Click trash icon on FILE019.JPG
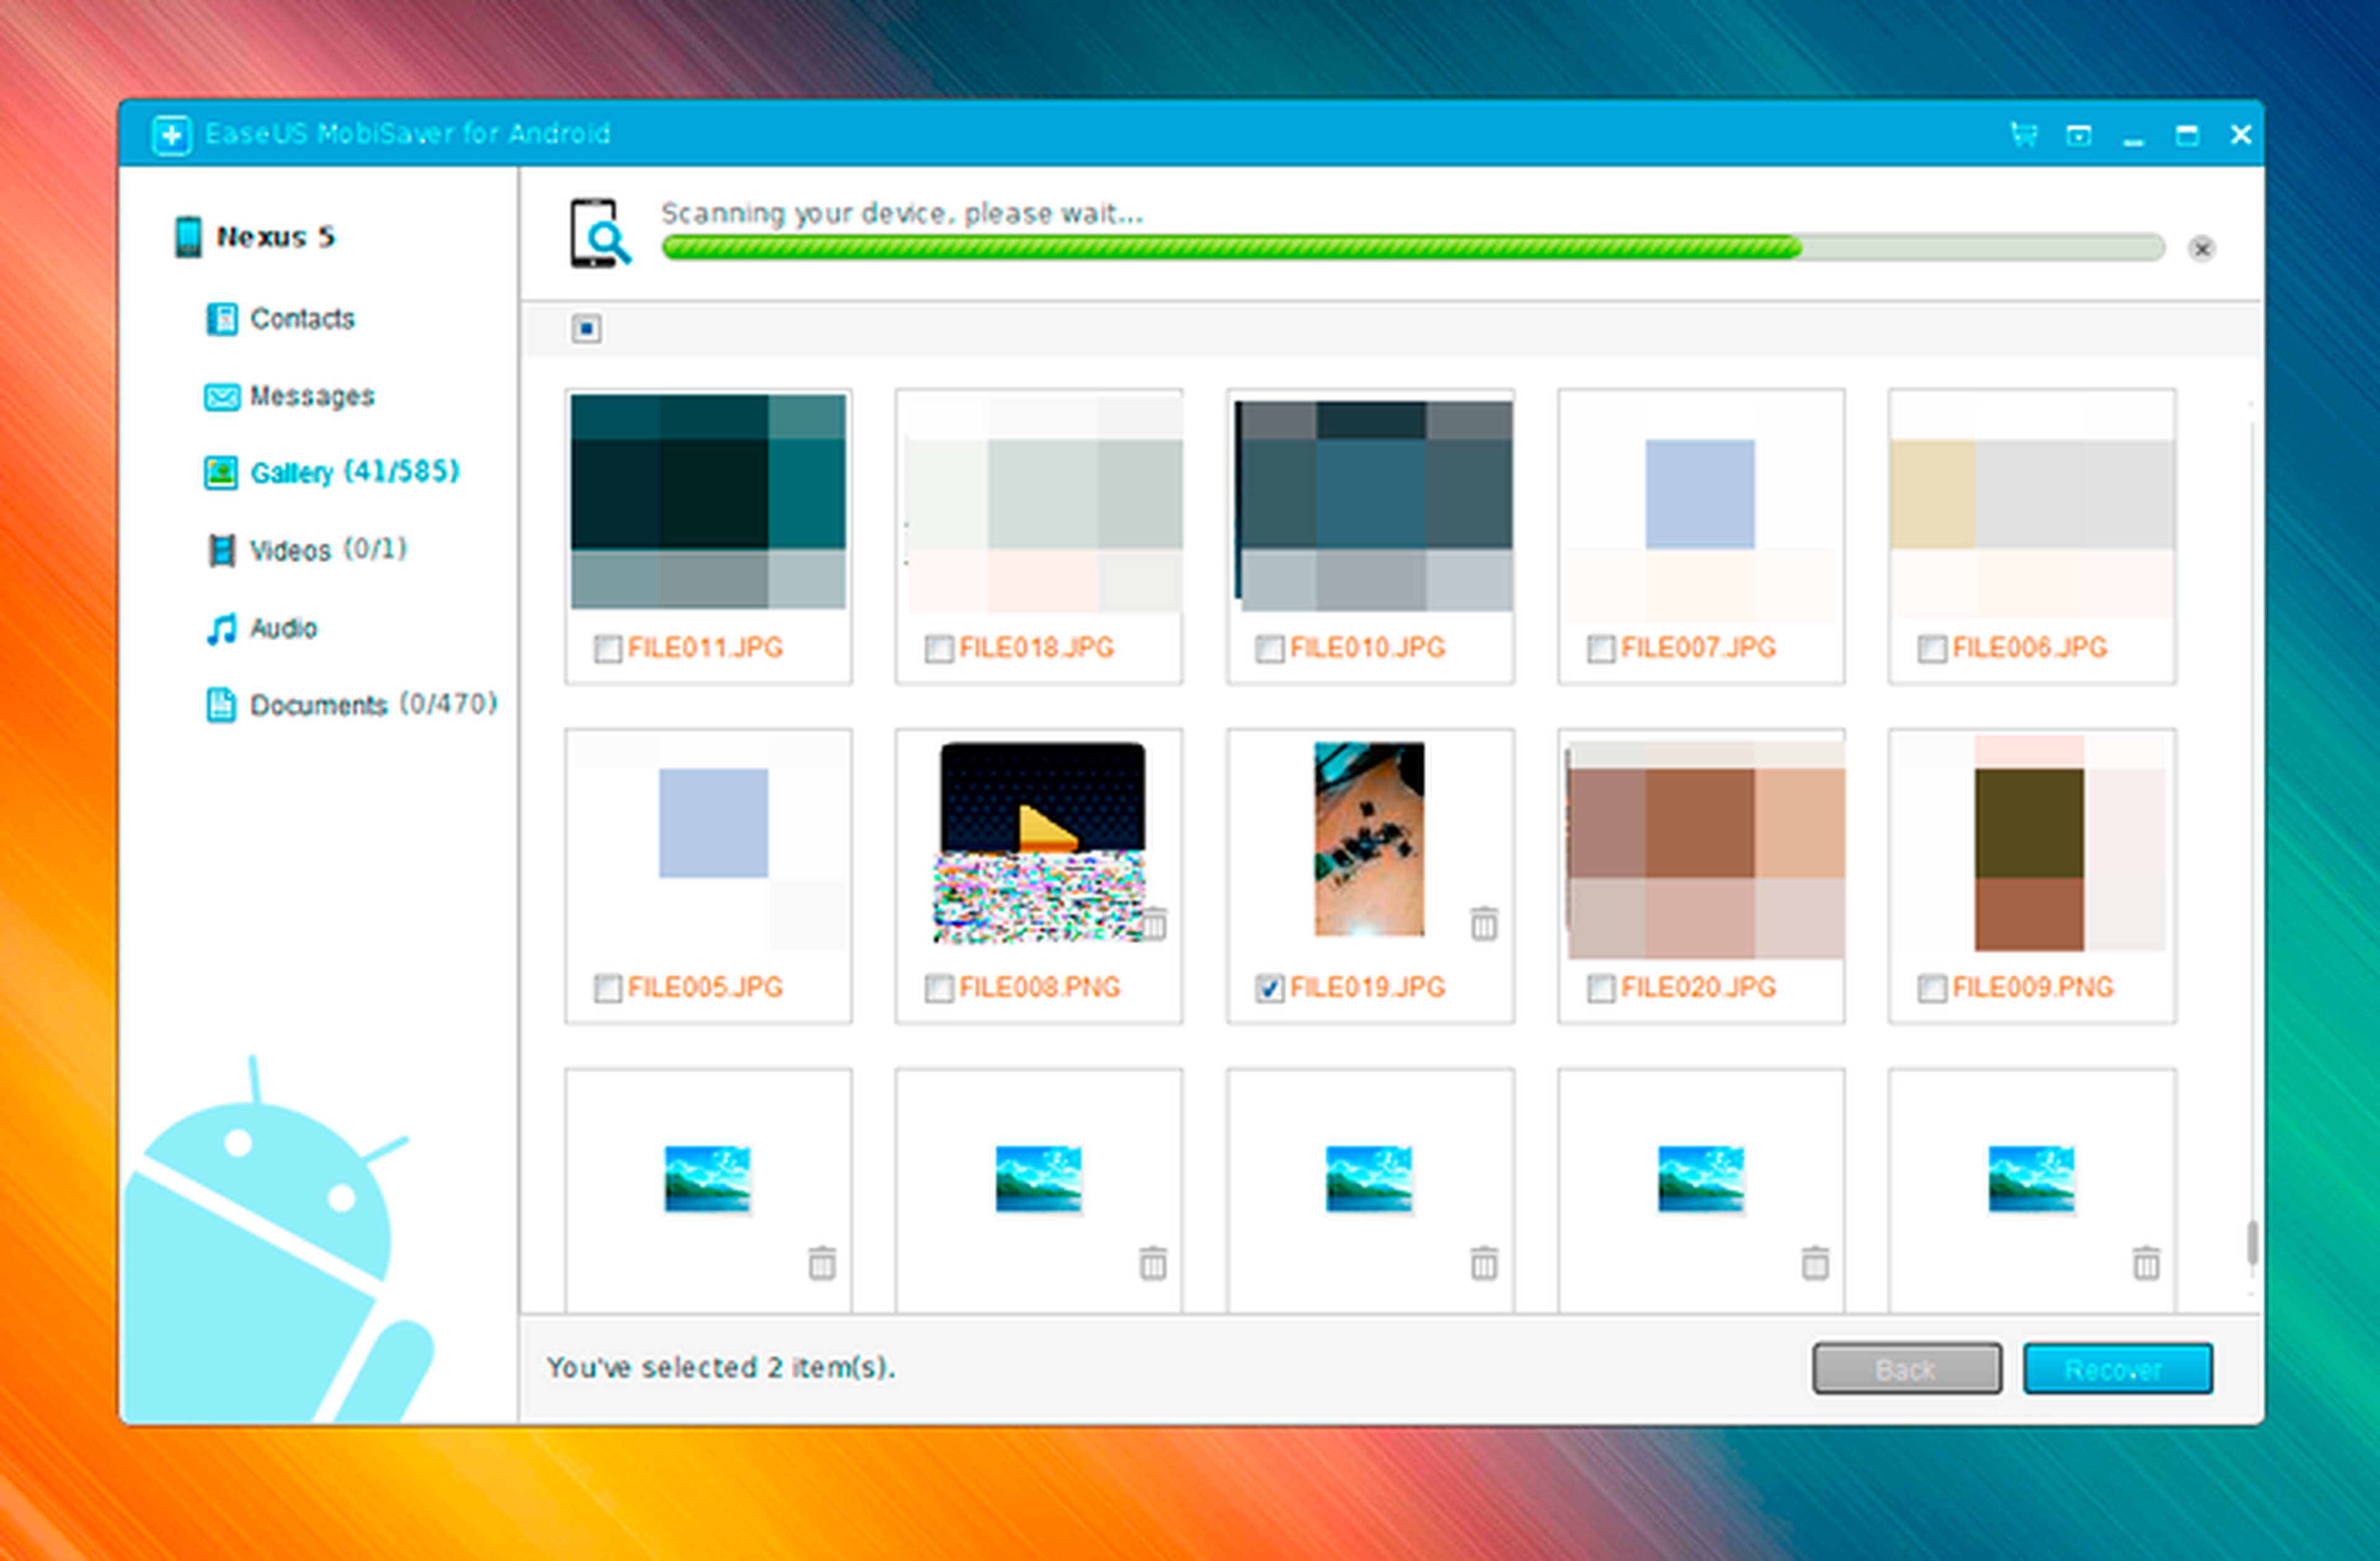 pyautogui.click(x=1484, y=923)
